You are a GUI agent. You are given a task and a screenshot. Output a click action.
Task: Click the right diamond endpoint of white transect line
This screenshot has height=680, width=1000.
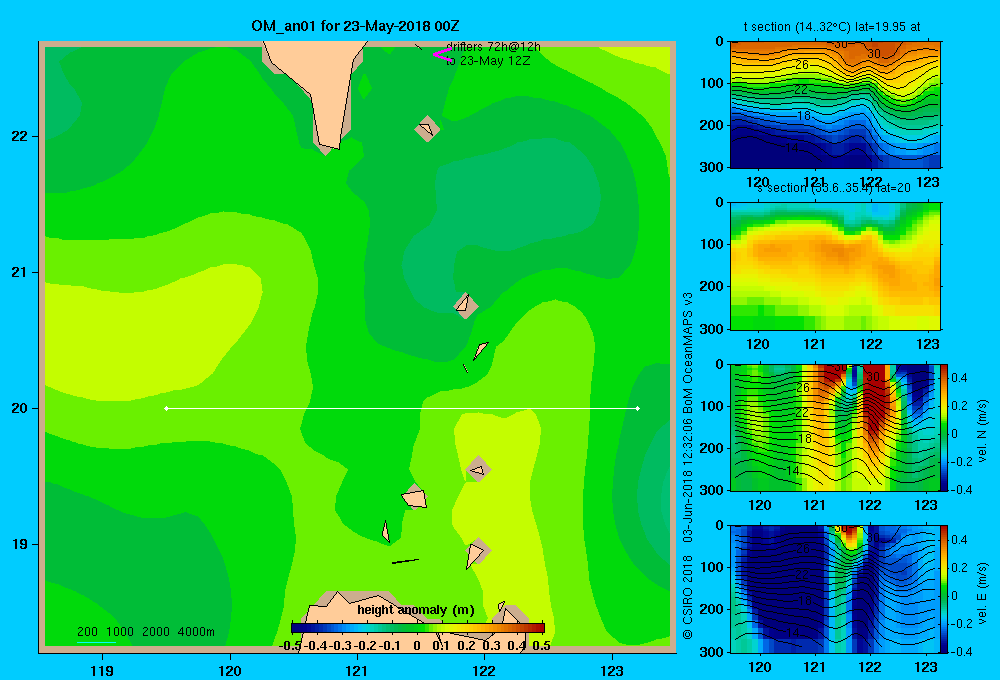(638, 408)
